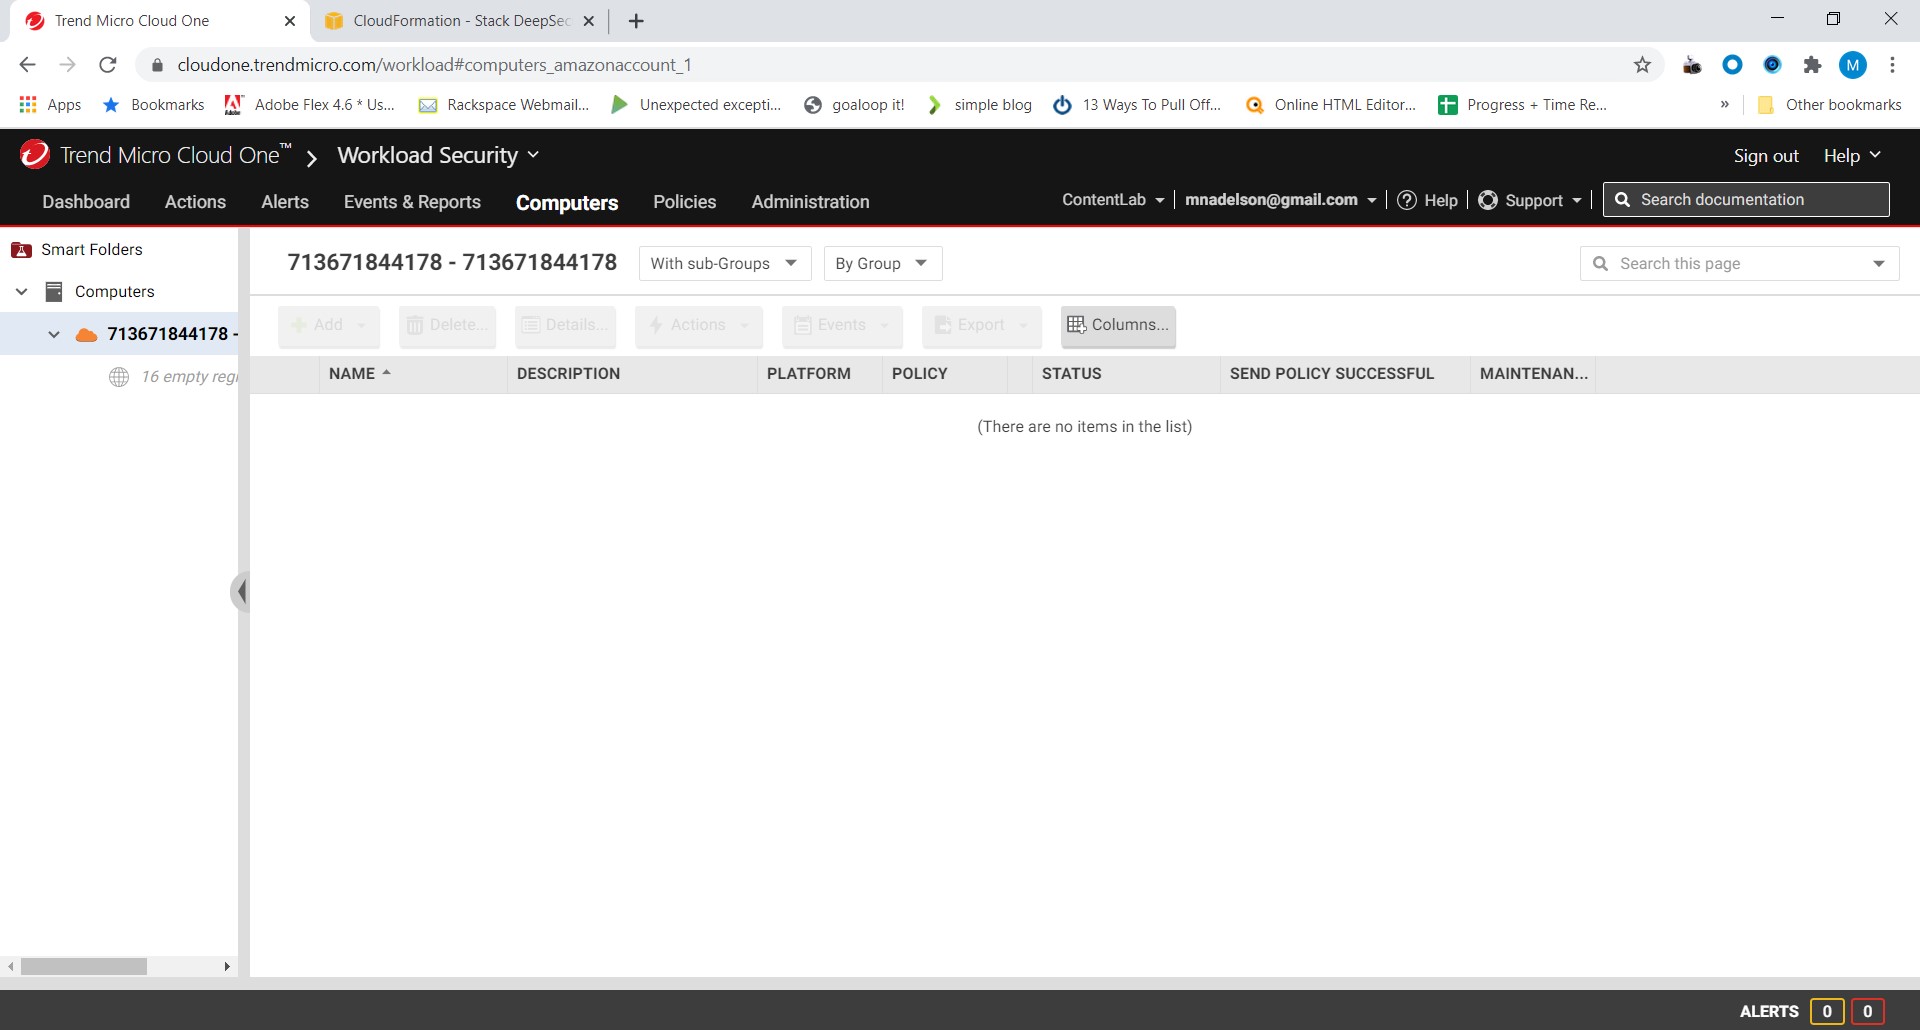Open Chrome extensions puzzle icon

point(1812,65)
